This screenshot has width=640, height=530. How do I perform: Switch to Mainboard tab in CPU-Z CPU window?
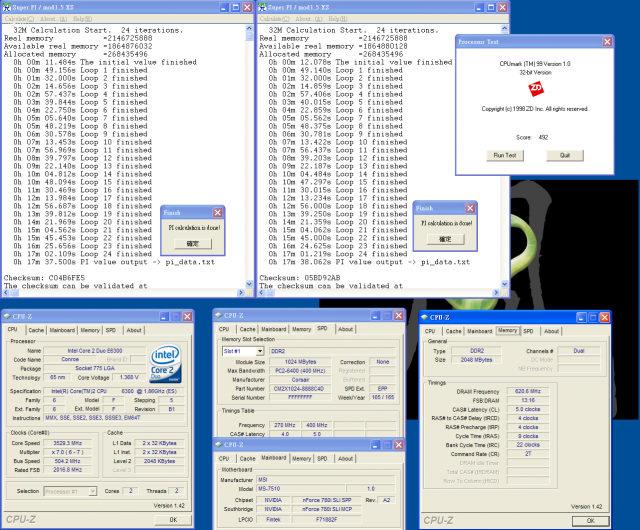(x=62, y=330)
